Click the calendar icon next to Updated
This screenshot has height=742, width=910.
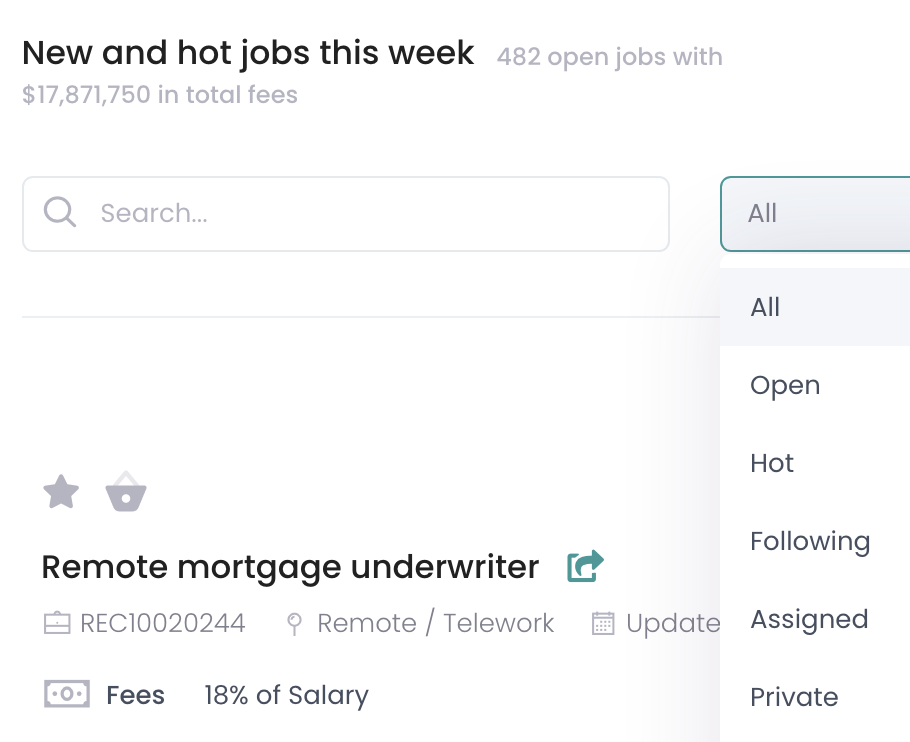(603, 624)
